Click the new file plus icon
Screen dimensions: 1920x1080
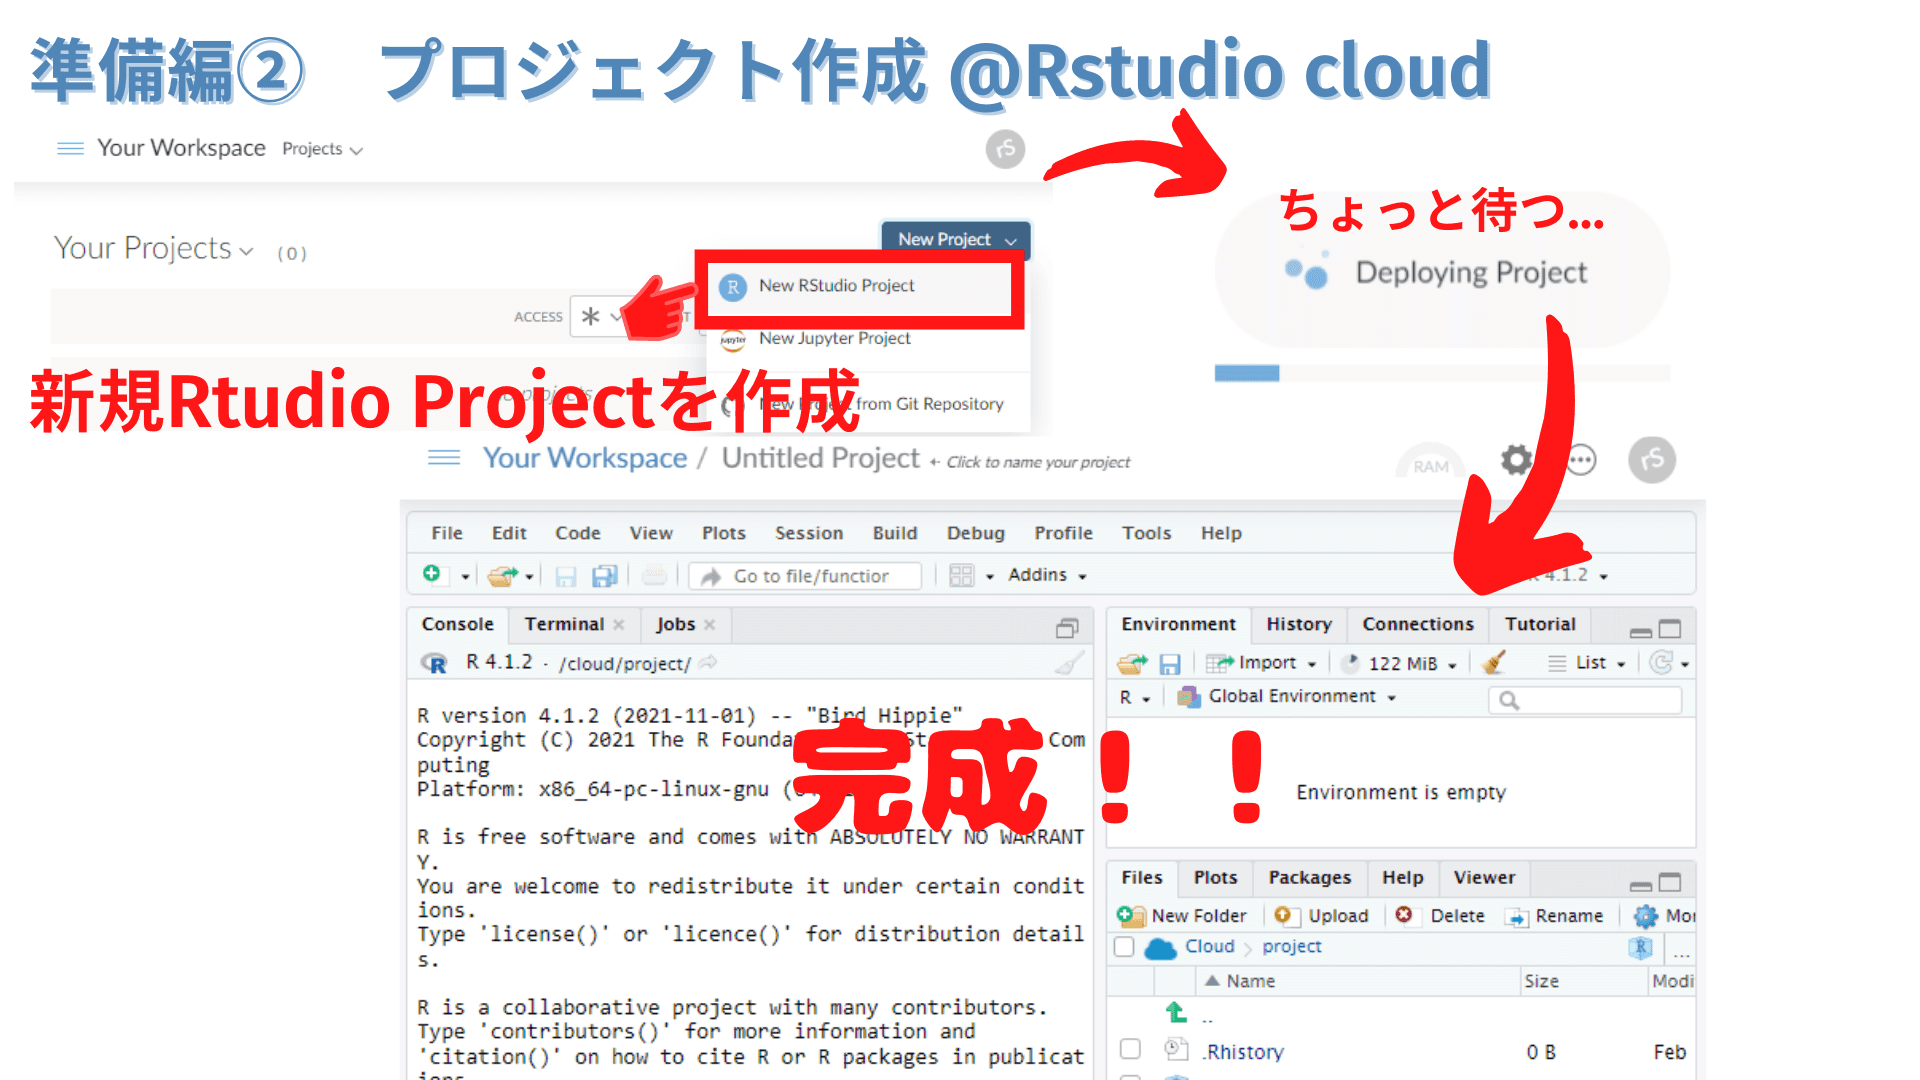click(432, 574)
